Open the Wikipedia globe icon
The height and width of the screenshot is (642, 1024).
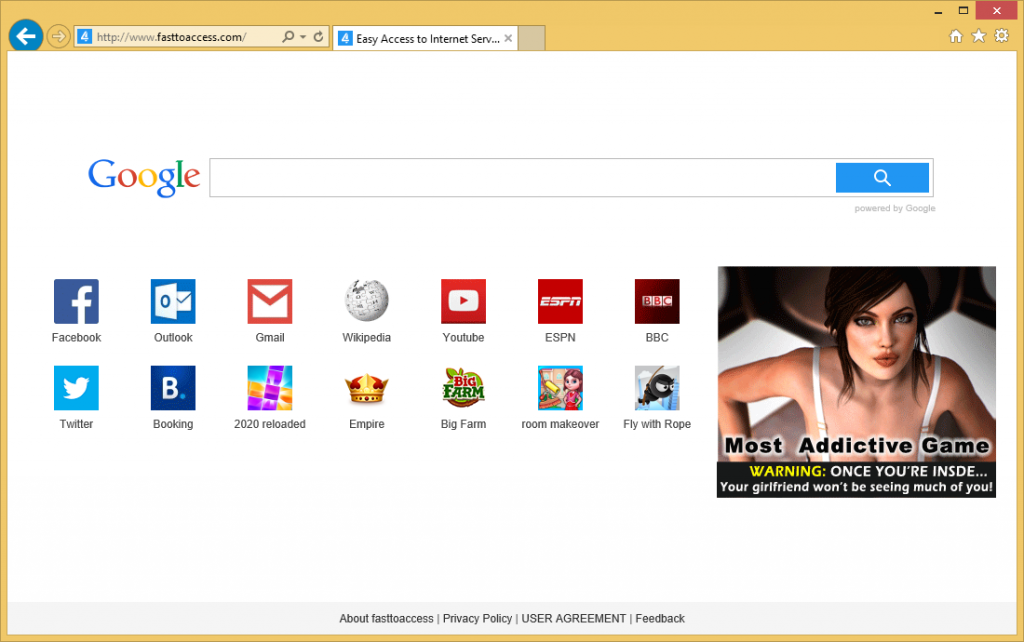[367, 301]
